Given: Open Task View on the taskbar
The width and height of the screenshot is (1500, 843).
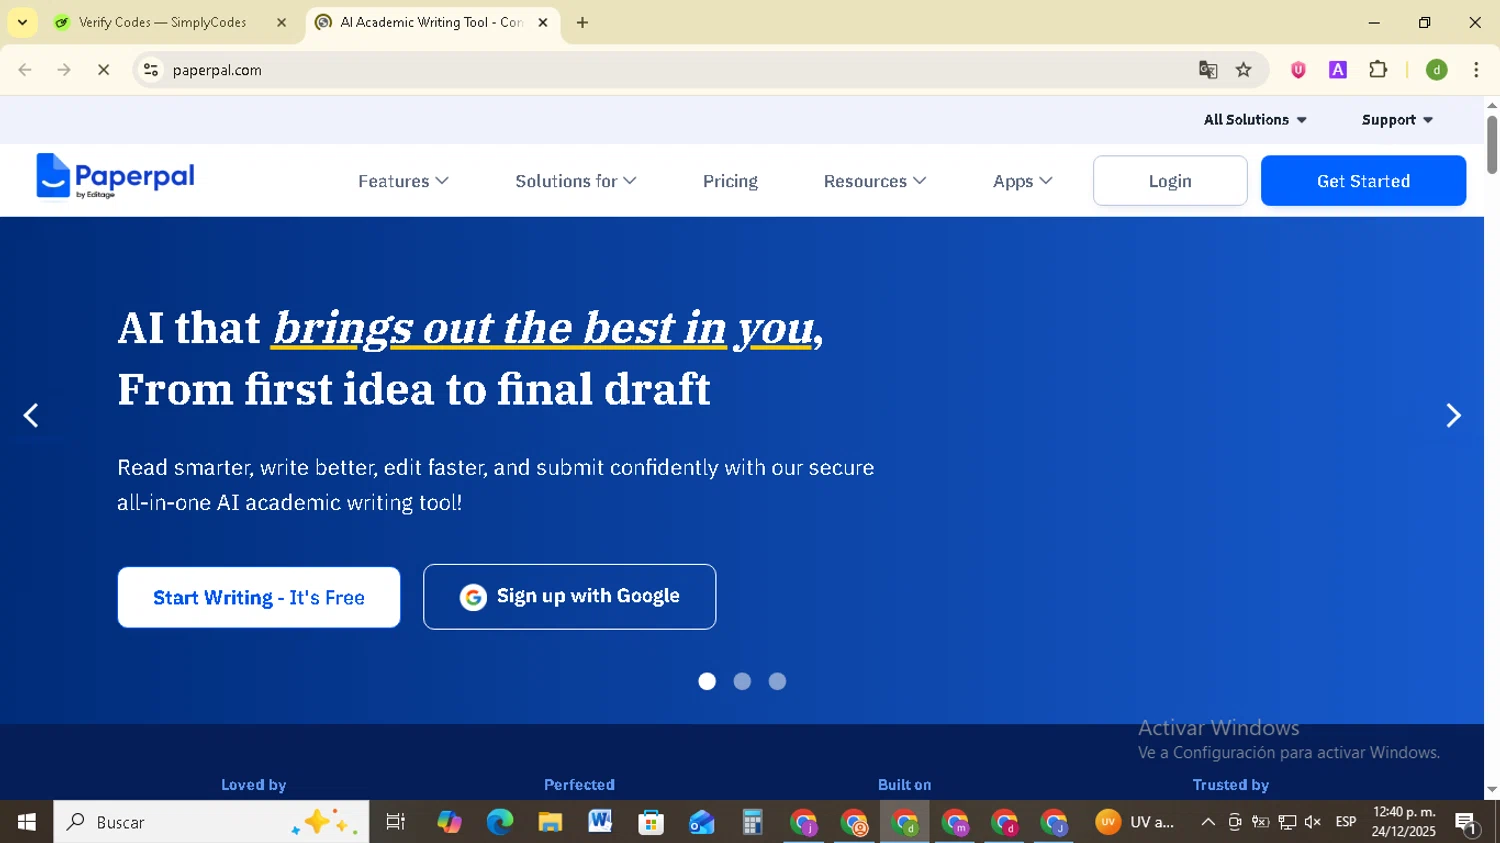Looking at the screenshot, I should pyautogui.click(x=396, y=822).
